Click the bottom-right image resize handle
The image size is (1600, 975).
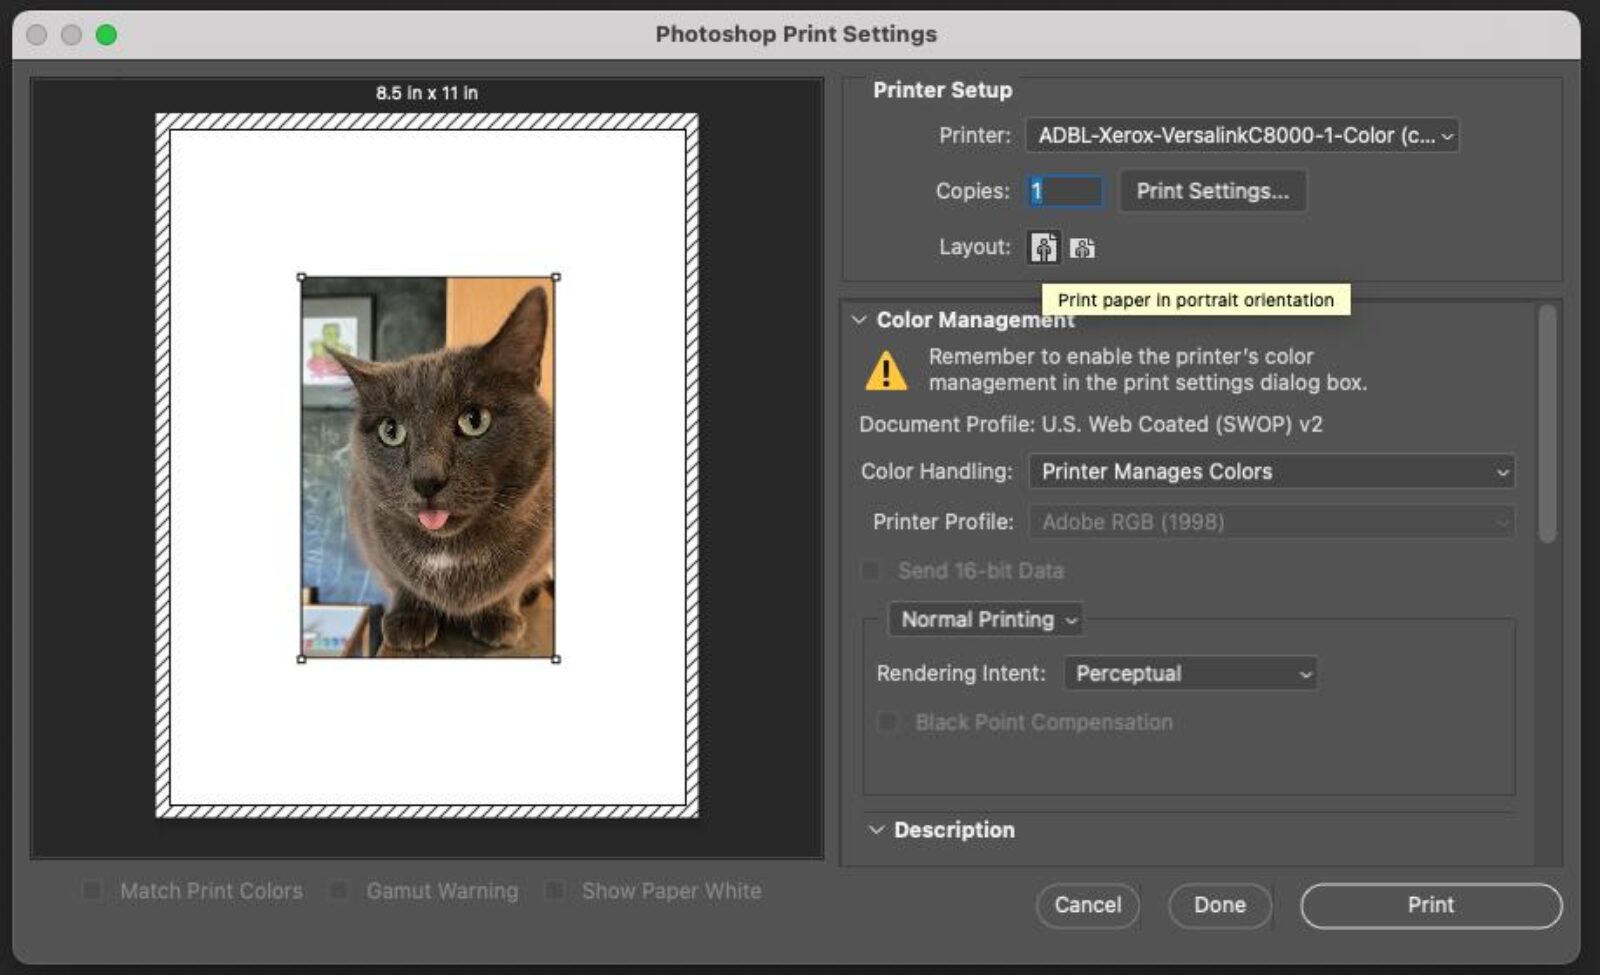tap(556, 659)
